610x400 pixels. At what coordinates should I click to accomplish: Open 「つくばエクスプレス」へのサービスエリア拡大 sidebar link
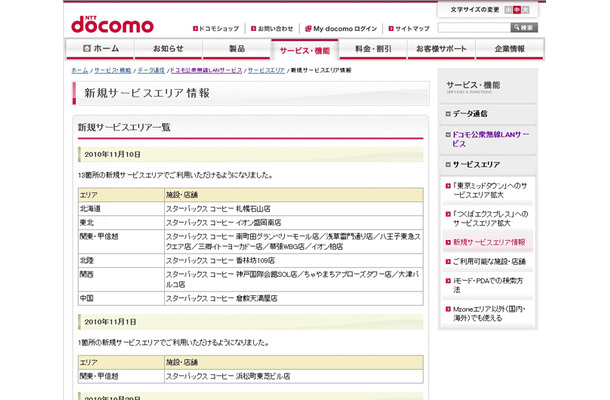pos(490,219)
